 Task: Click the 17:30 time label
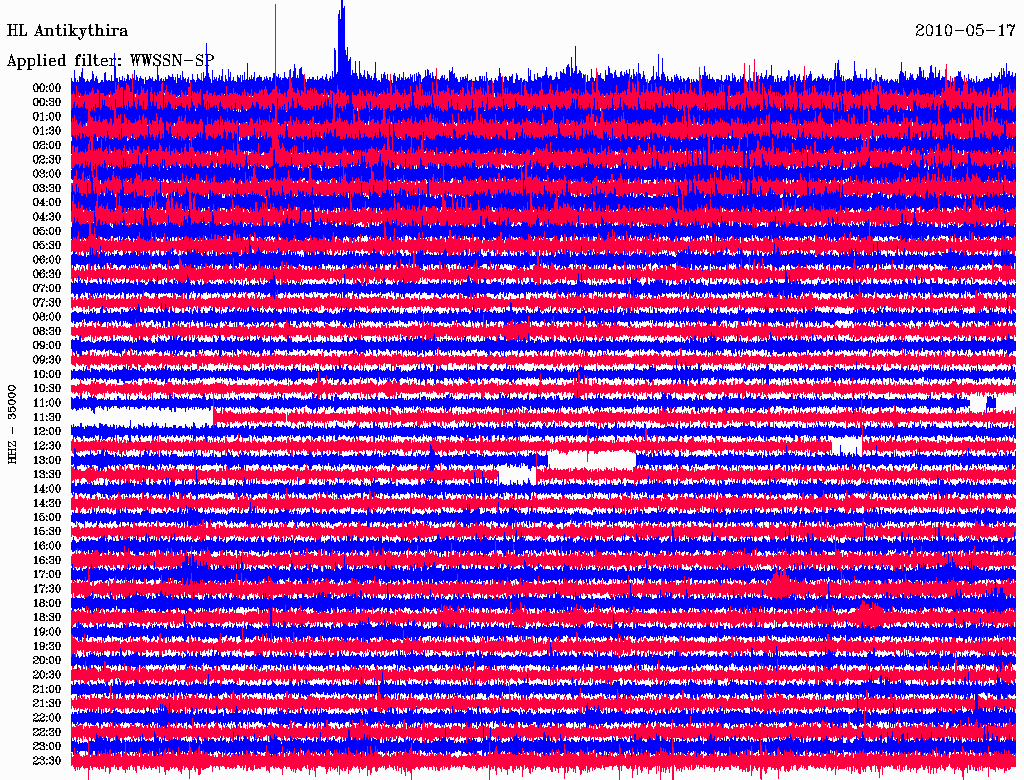pos(47,589)
